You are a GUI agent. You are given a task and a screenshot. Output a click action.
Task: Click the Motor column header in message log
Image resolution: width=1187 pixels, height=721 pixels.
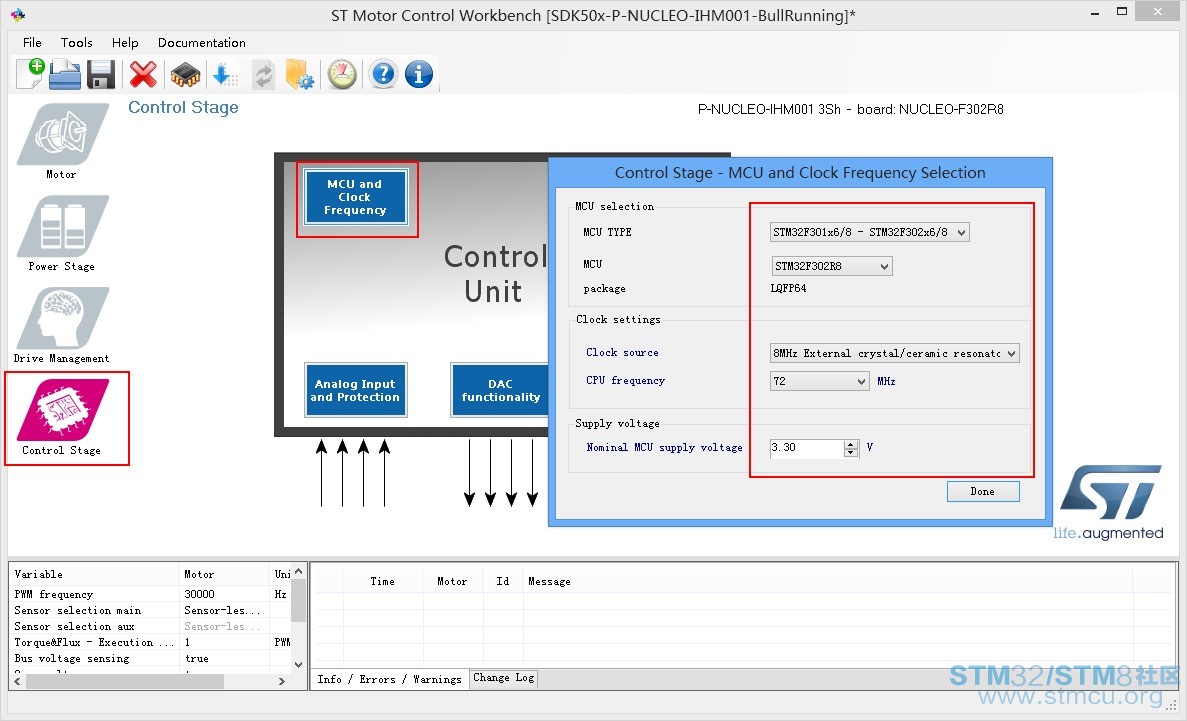click(x=452, y=582)
